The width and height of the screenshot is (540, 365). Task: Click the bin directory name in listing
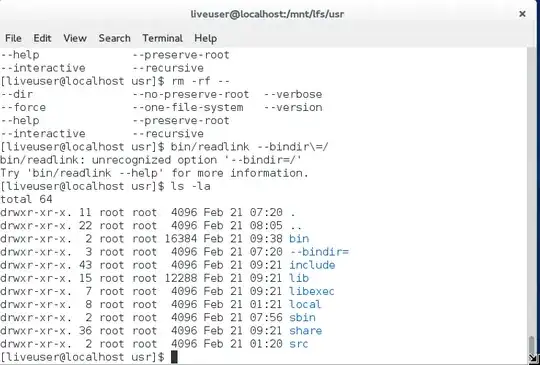[299, 239]
